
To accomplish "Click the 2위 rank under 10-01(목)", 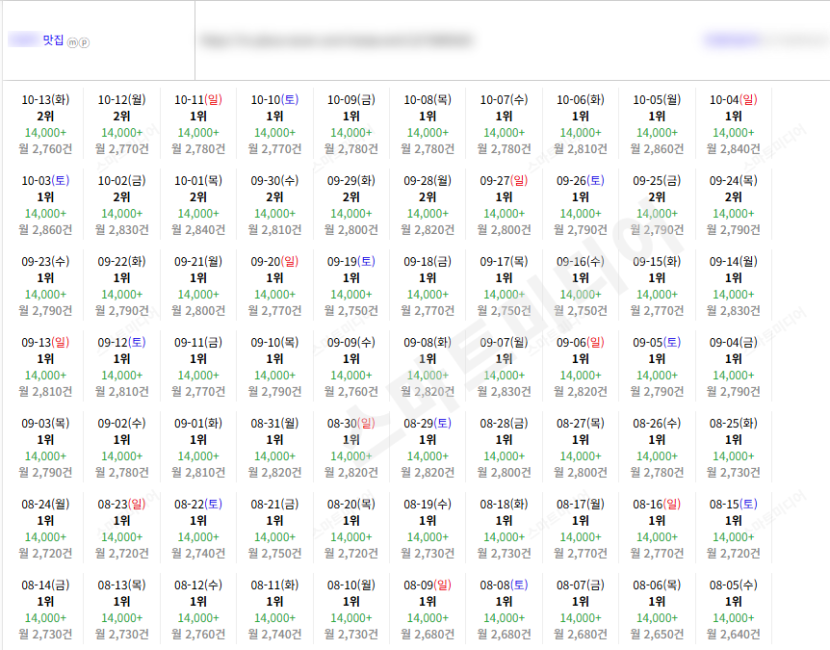I will pyautogui.click(x=199, y=197).
